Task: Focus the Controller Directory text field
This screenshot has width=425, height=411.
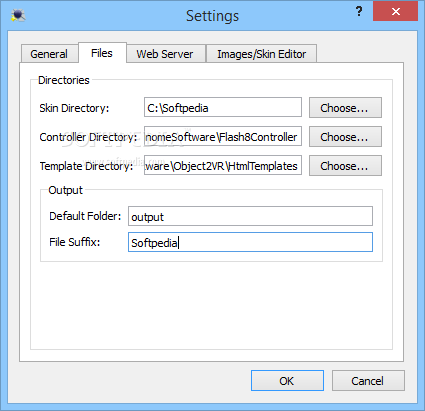Action: click(223, 136)
